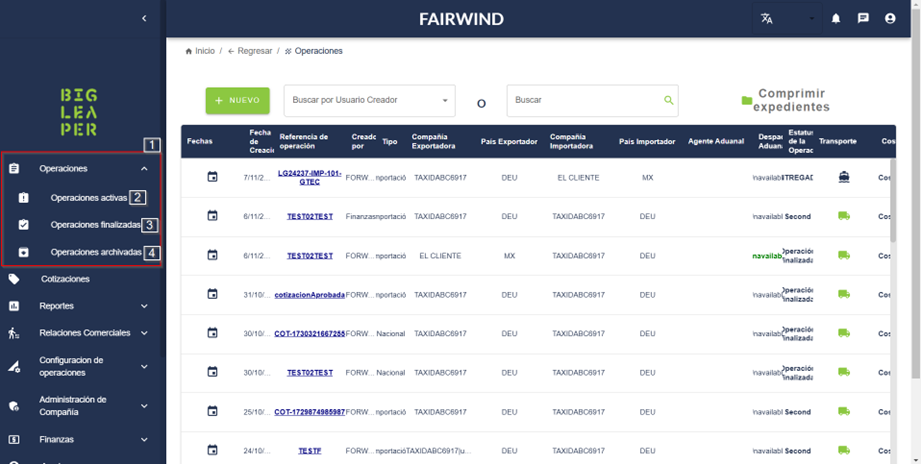Open calendar icon for cotizacionAprobada row
Screen dimensions: 921x464
pos(213,294)
